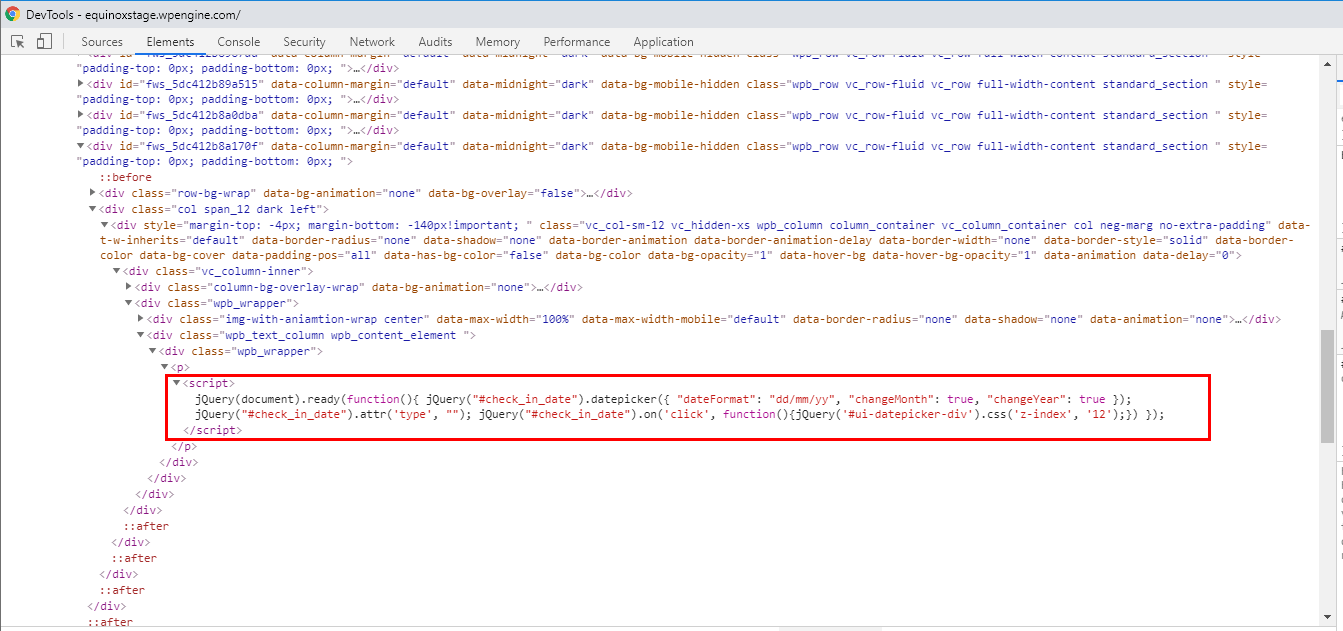Toggle the device toolbar icon
Viewport: 1343px width, 631px height.
point(44,41)
